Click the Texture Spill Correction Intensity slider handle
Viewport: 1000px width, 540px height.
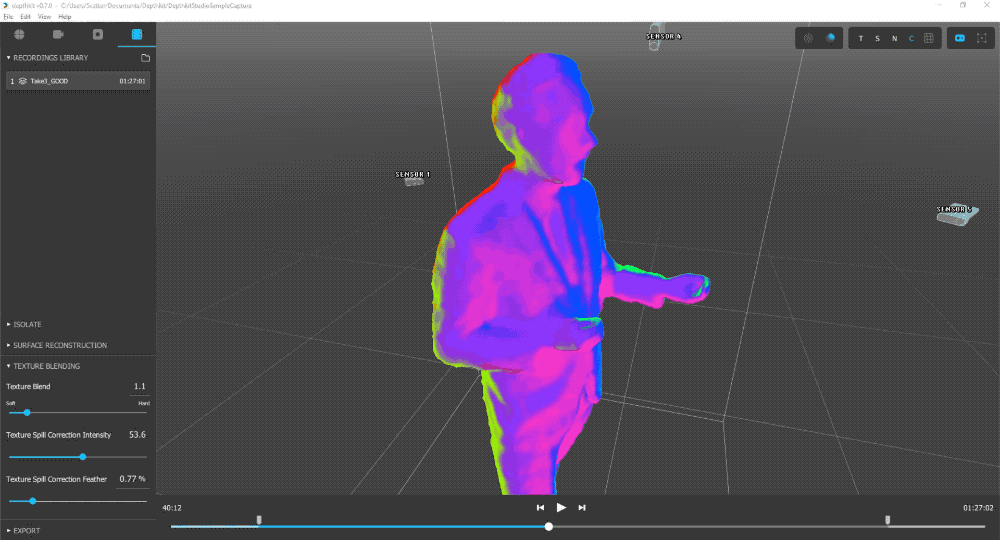(x=83, y=457)
